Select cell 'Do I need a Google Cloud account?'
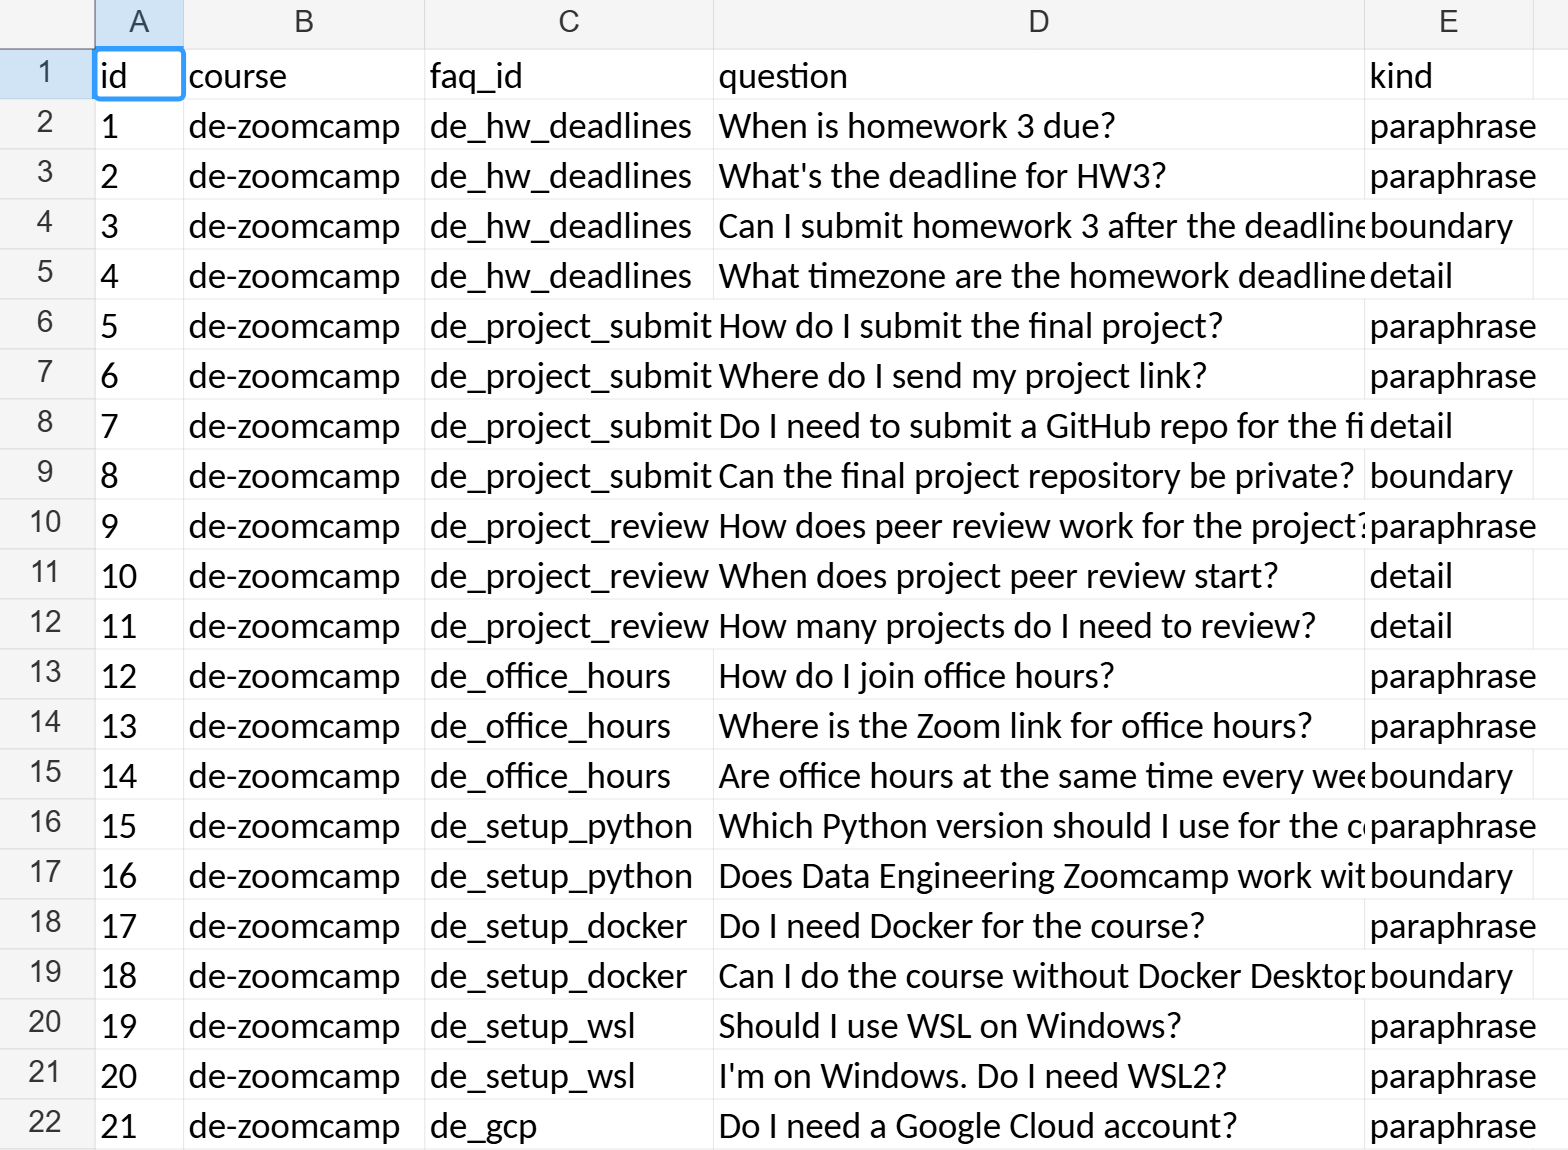The width and height of the screenshot is (1568, 1150). click(1039, 1125)
